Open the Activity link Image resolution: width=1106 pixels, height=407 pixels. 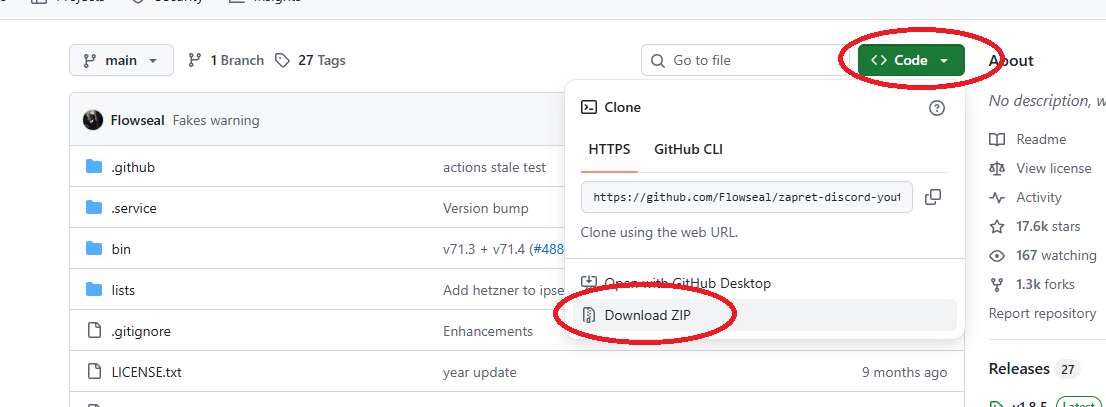pos(1038,198)
